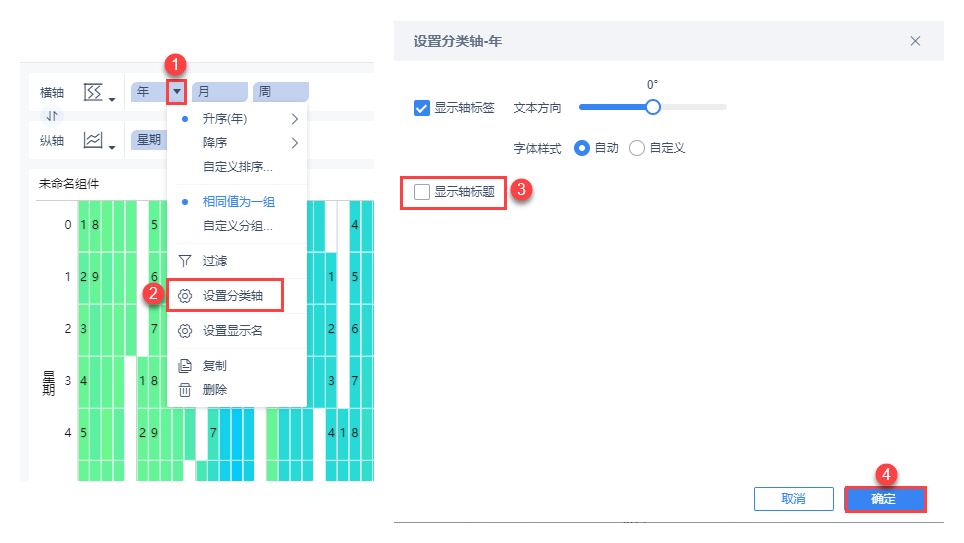Viewport: 964px width, 543px height.
Task: Click the trash icon beside 删除
Action: tap(184, 390)
